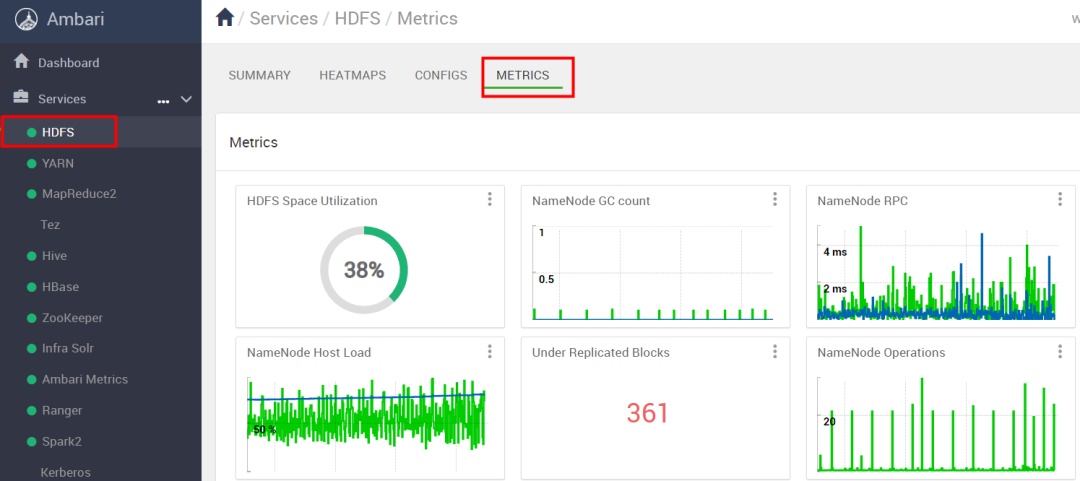Switch to the CONFIGS tab
Screen dimensions: 1080x481
click(441, 76)
